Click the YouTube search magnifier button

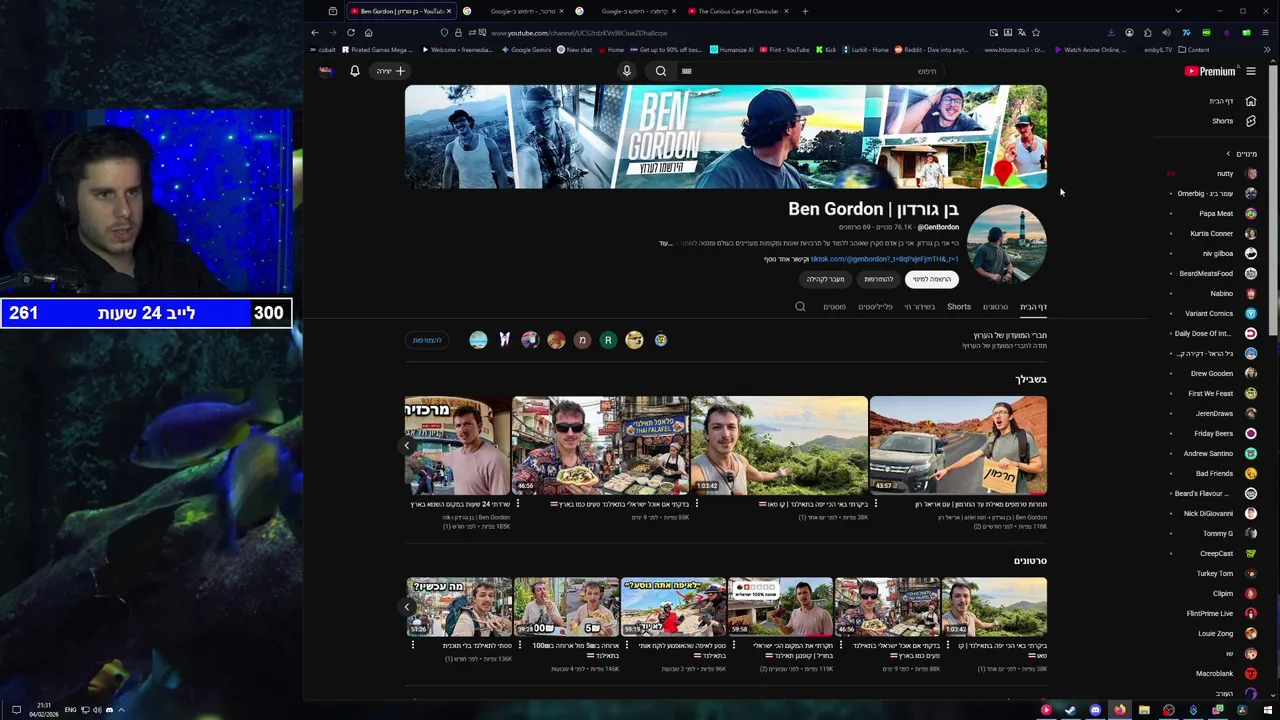pos(661,71)
